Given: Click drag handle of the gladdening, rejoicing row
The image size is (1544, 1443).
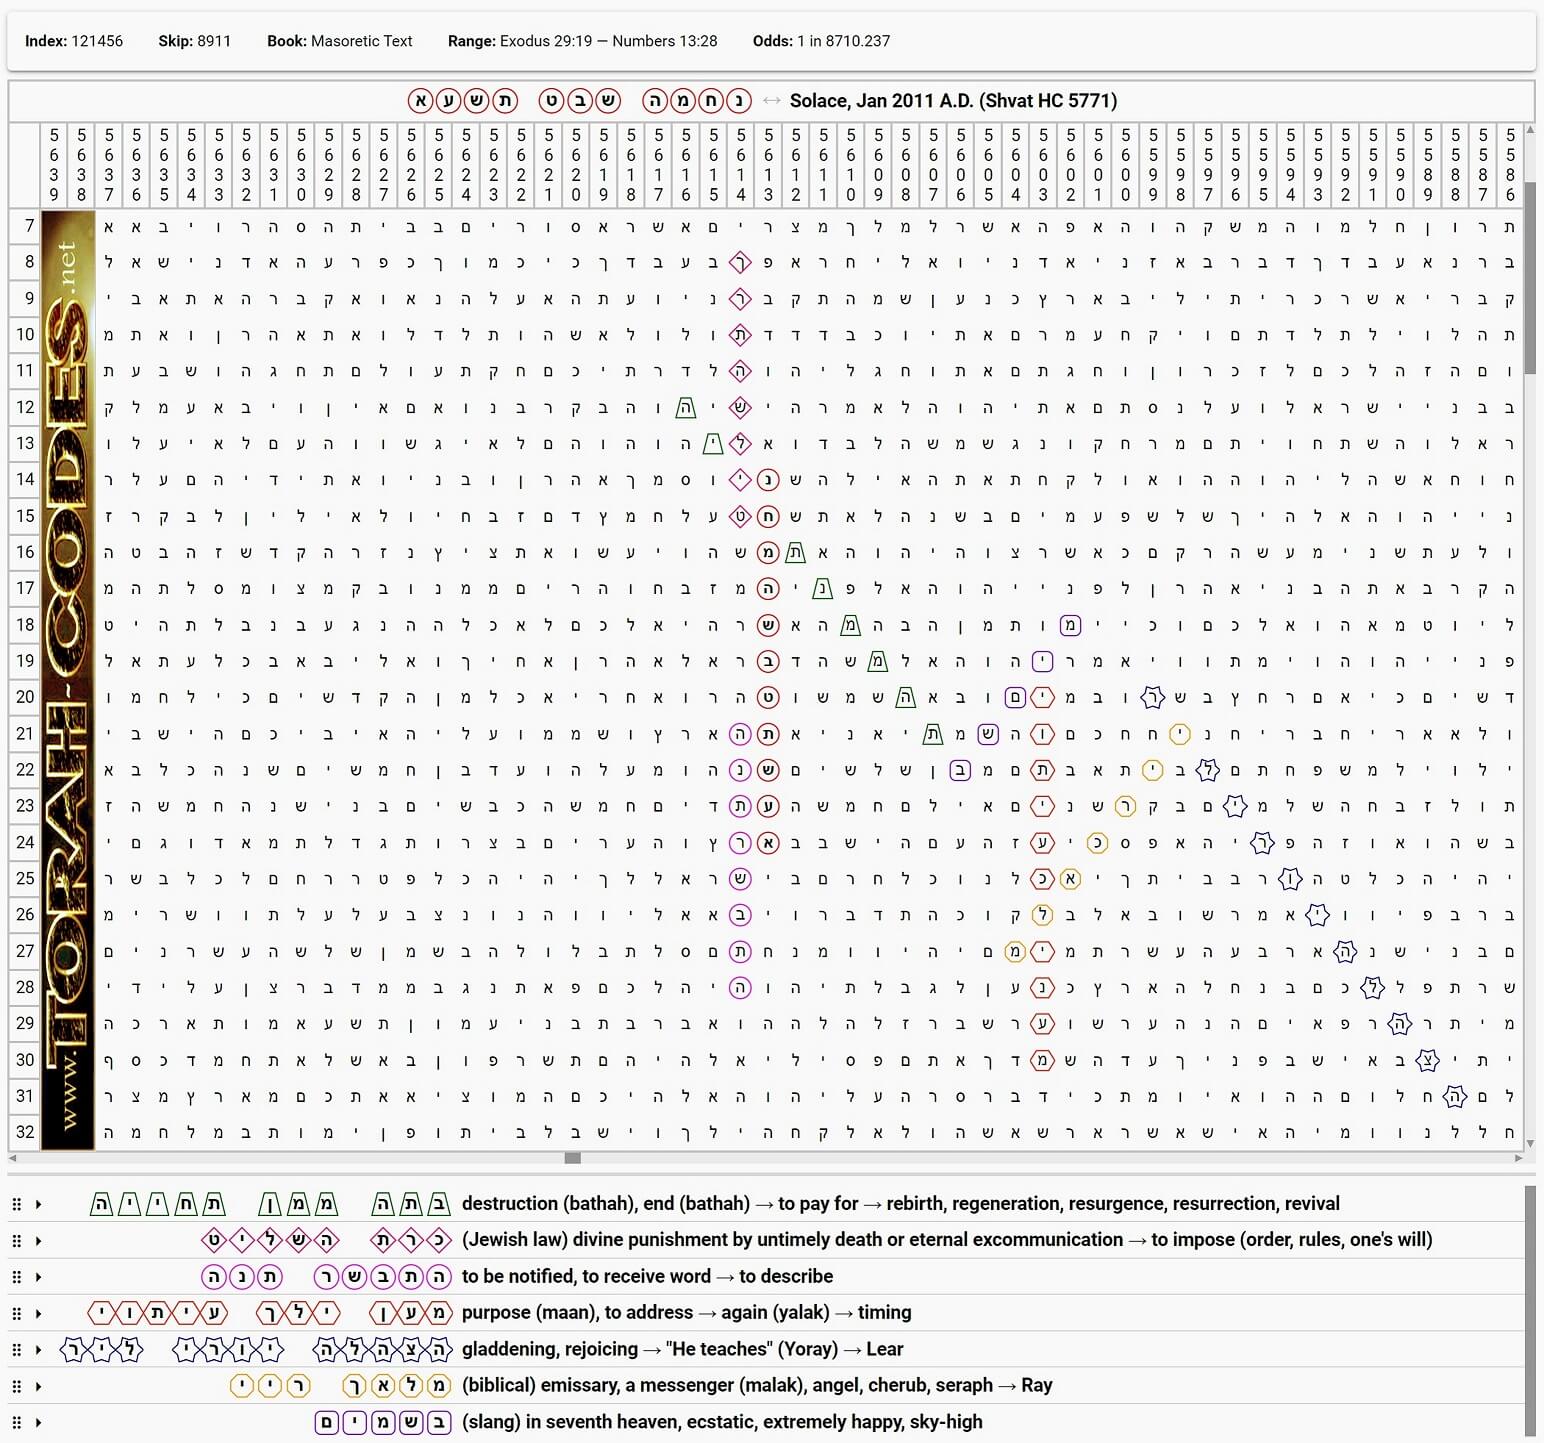Looking at the screenshot, I should [x=16, y=1349].
